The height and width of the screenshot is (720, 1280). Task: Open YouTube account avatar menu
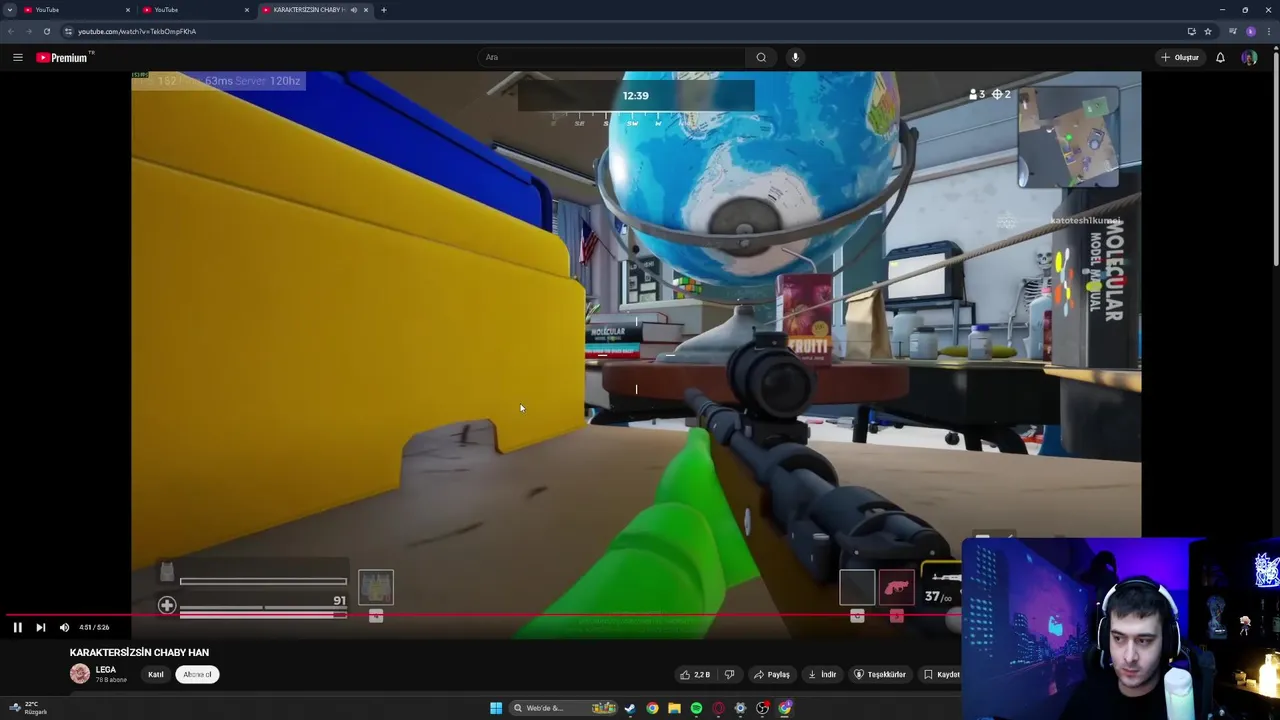tap(1249, 57)
